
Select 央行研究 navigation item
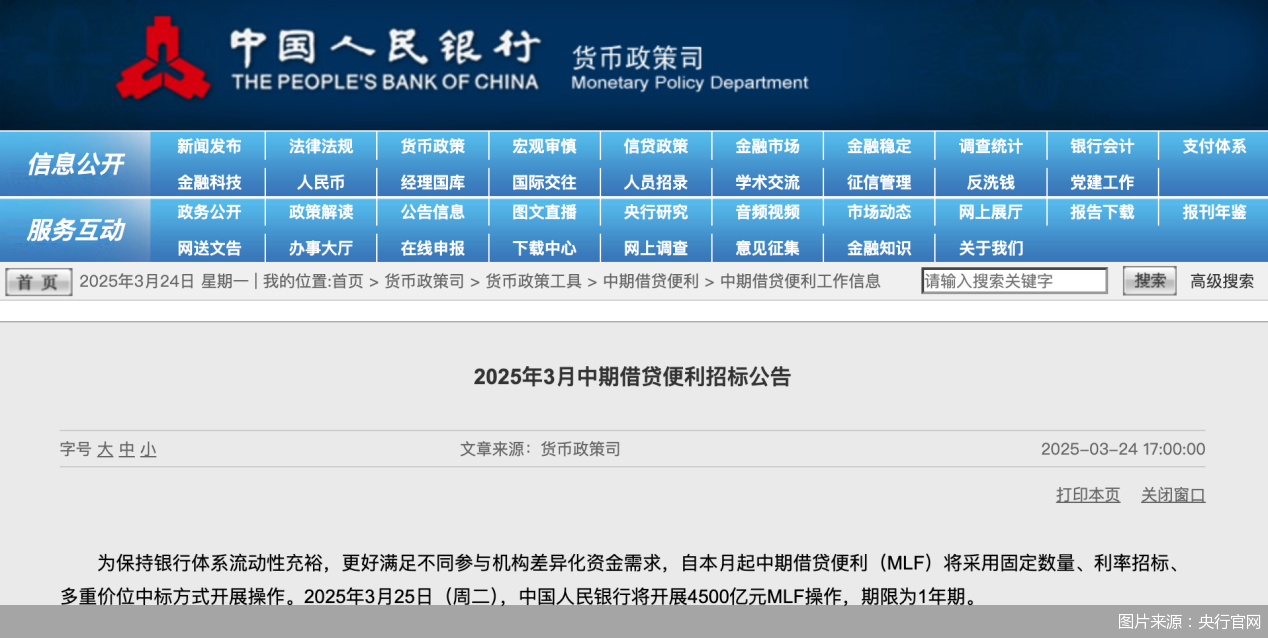656,212
